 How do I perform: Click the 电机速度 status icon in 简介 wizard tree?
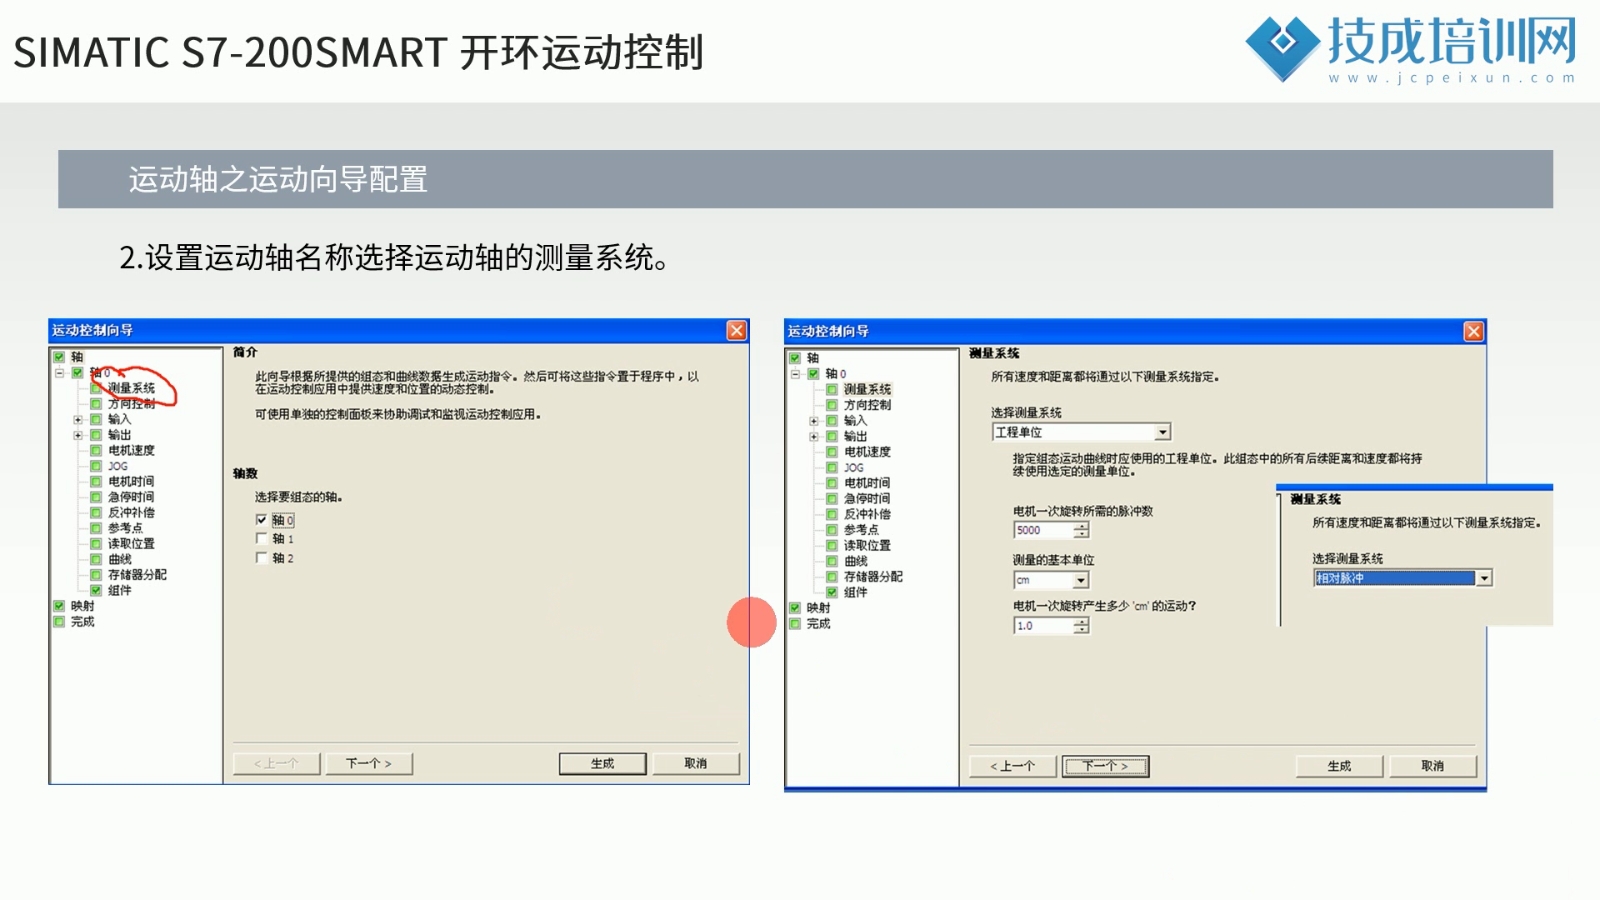[96, 451]
